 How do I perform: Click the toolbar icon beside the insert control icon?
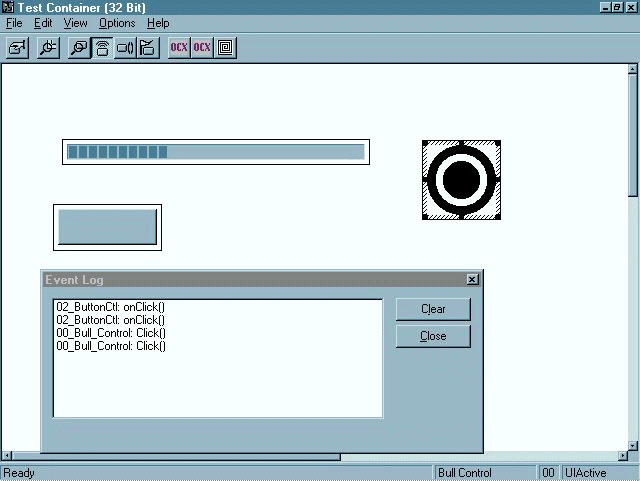pyautogui.click(x=48, y=47)
